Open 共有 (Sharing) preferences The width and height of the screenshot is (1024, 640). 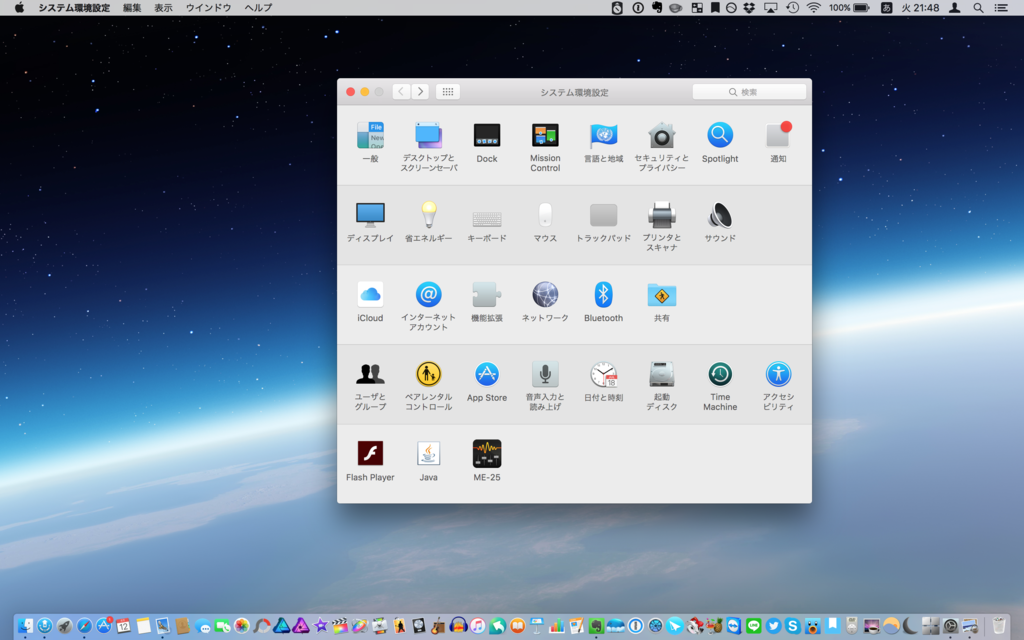tap(662, 302)
